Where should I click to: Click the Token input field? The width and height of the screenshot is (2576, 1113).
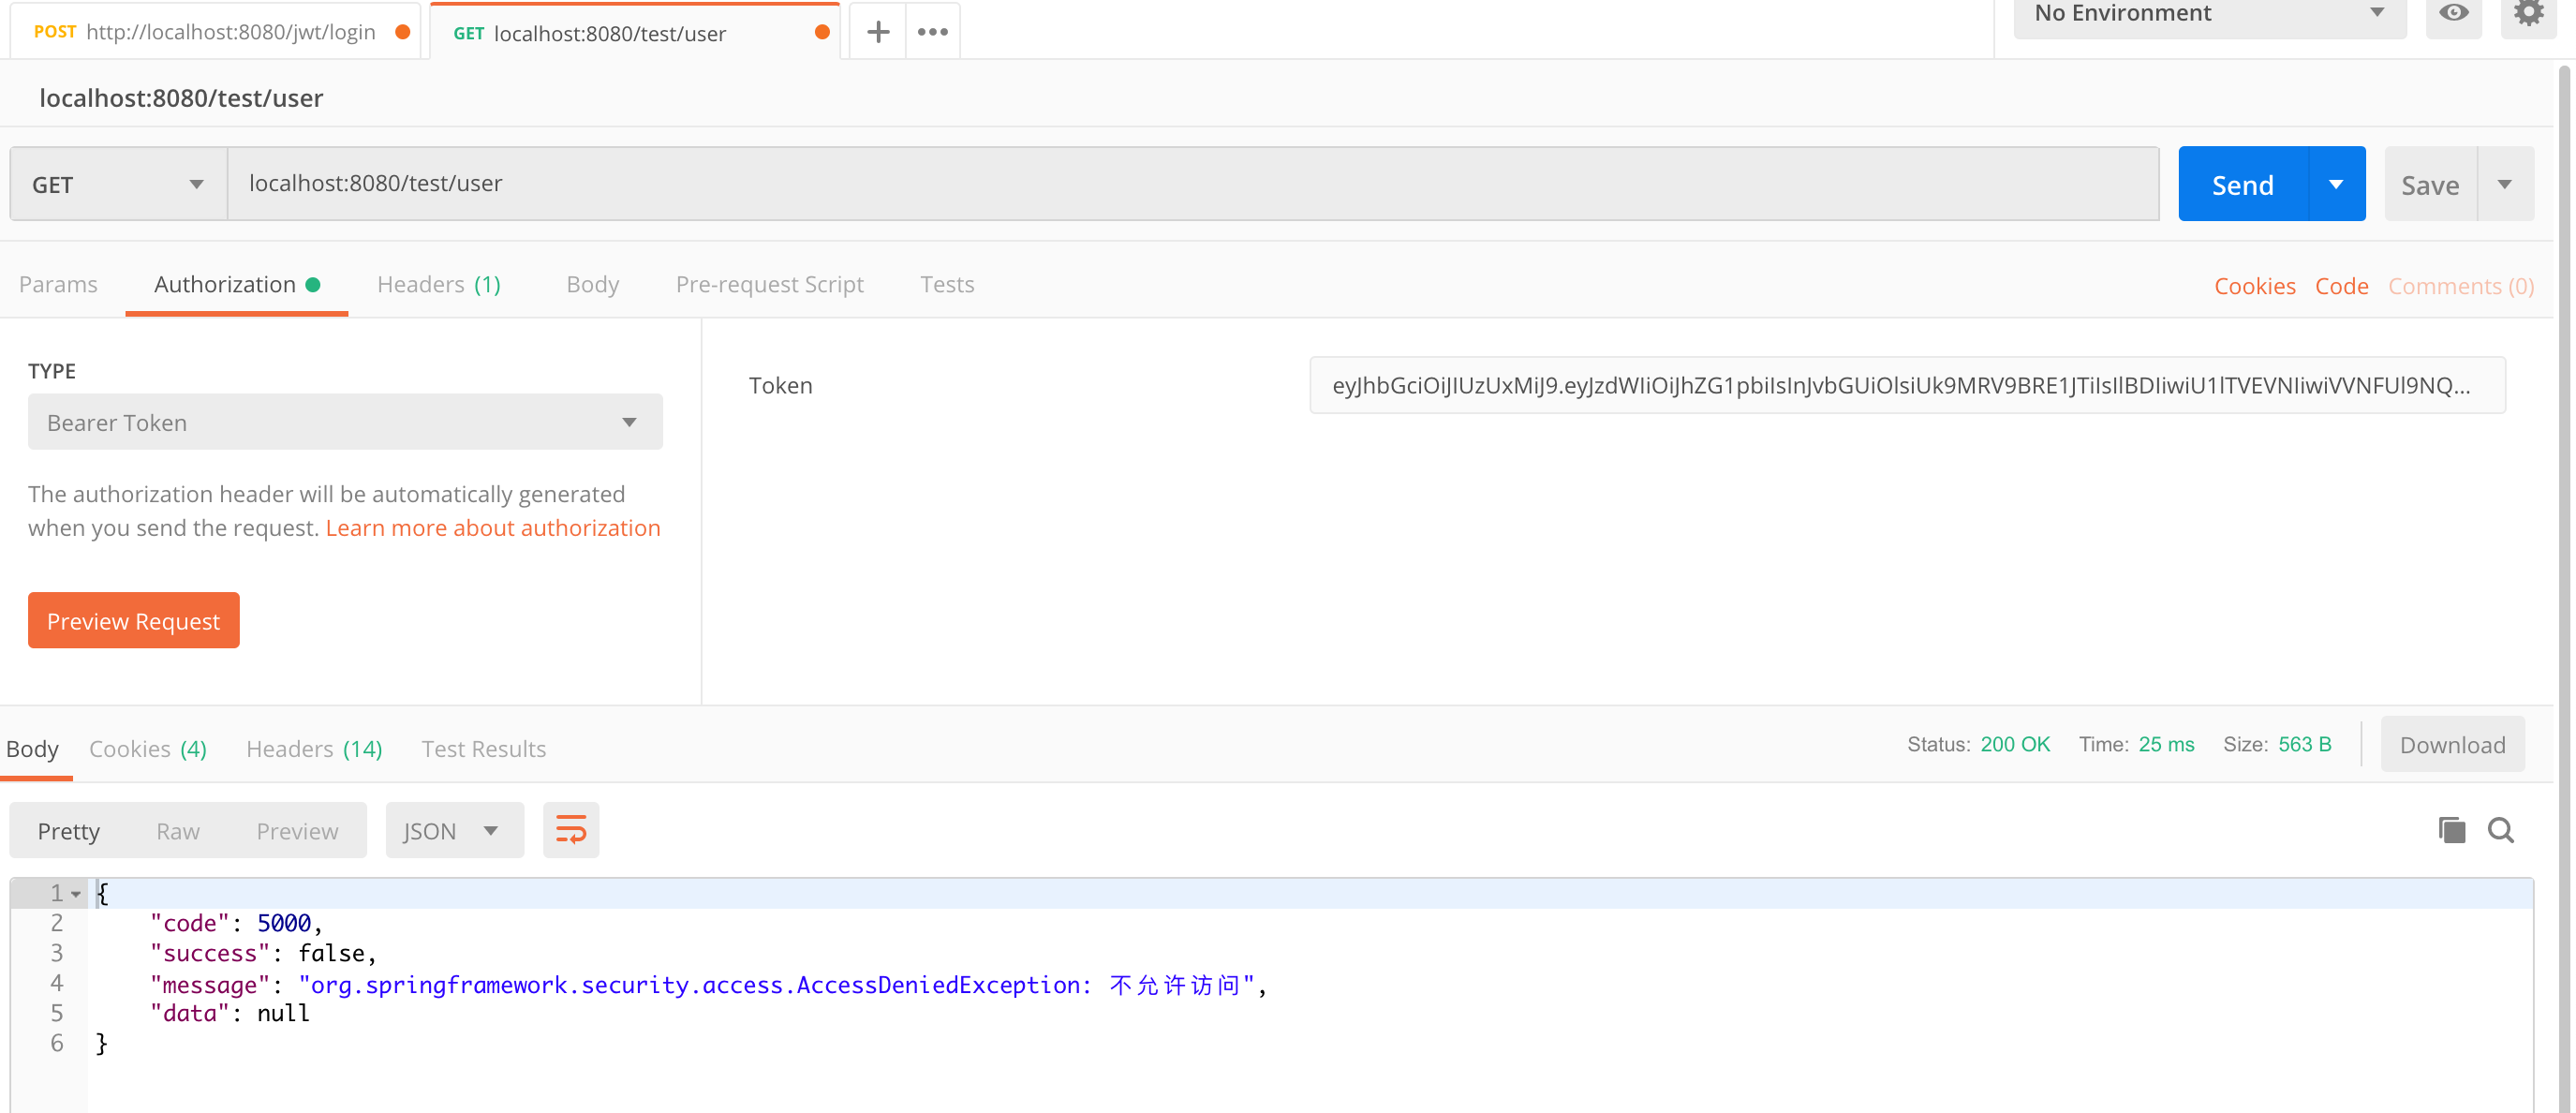[x=1907, y=385]
